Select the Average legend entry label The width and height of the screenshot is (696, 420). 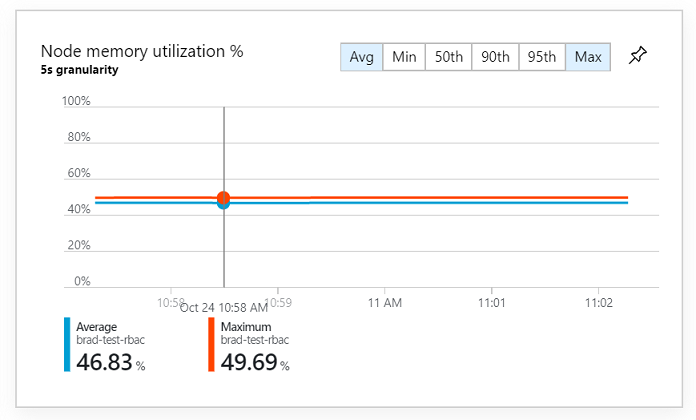pyautogui.click(x=97, y=327)
